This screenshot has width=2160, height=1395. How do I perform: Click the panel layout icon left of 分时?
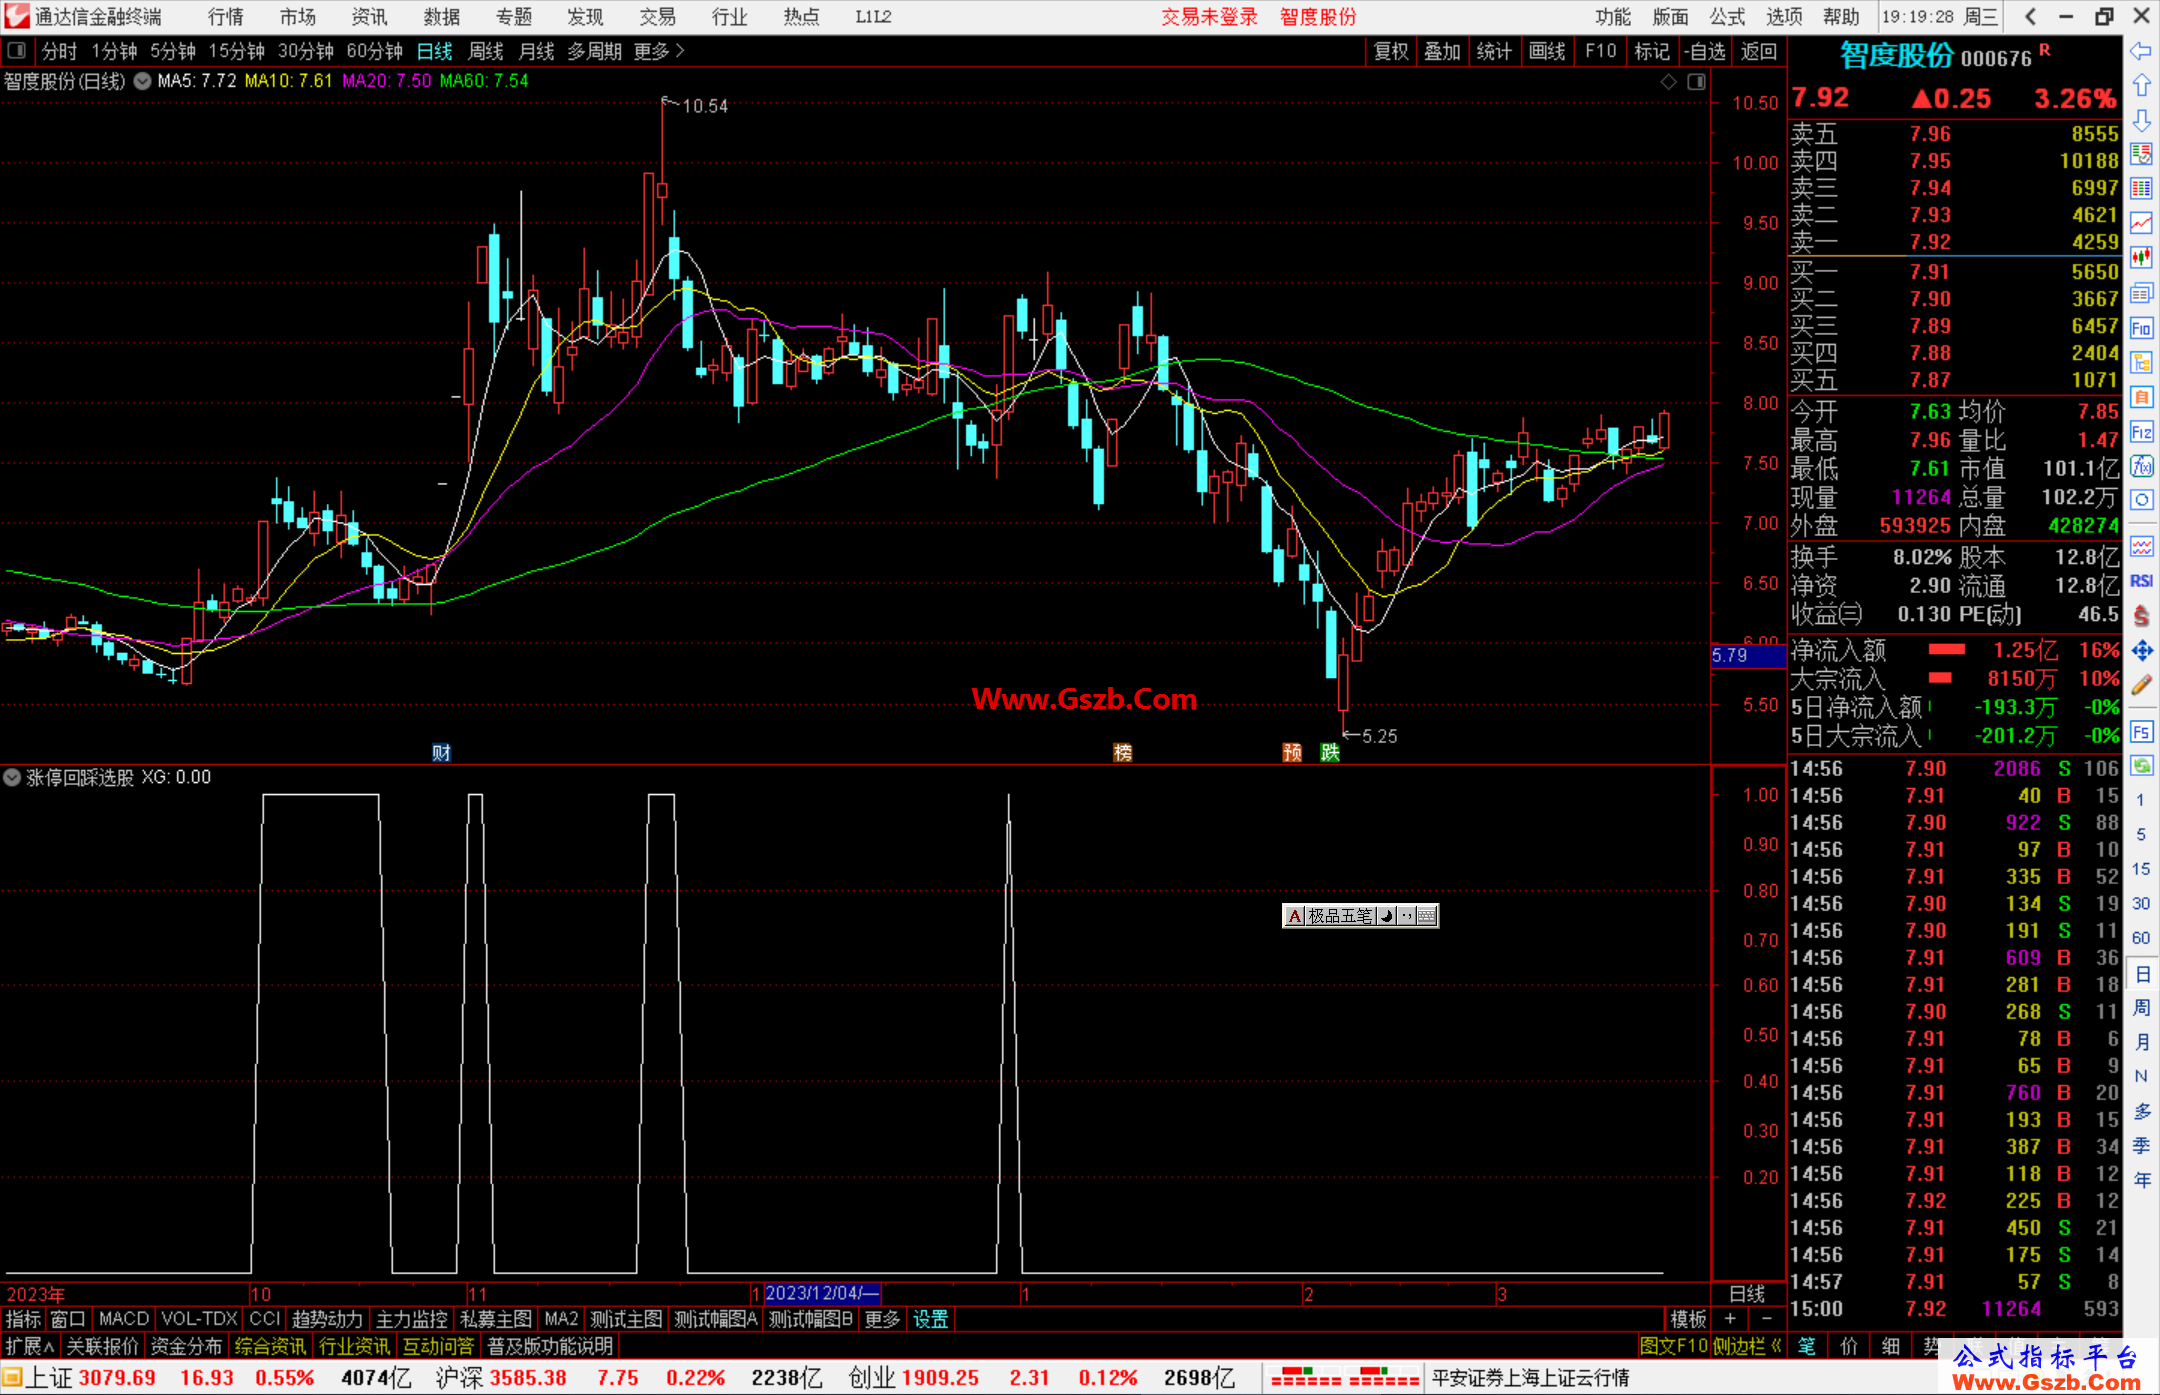coord(17,51)
